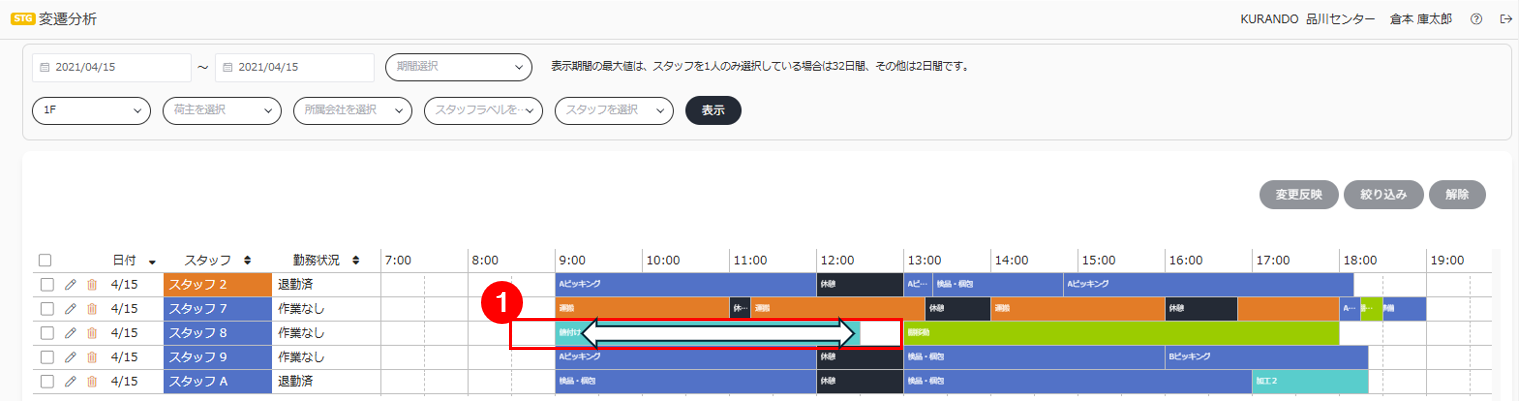This screenshot has width=1519, height=401.
Task: Delete the スタッフ 8 row with trash icon
Action: pos(92,333)
